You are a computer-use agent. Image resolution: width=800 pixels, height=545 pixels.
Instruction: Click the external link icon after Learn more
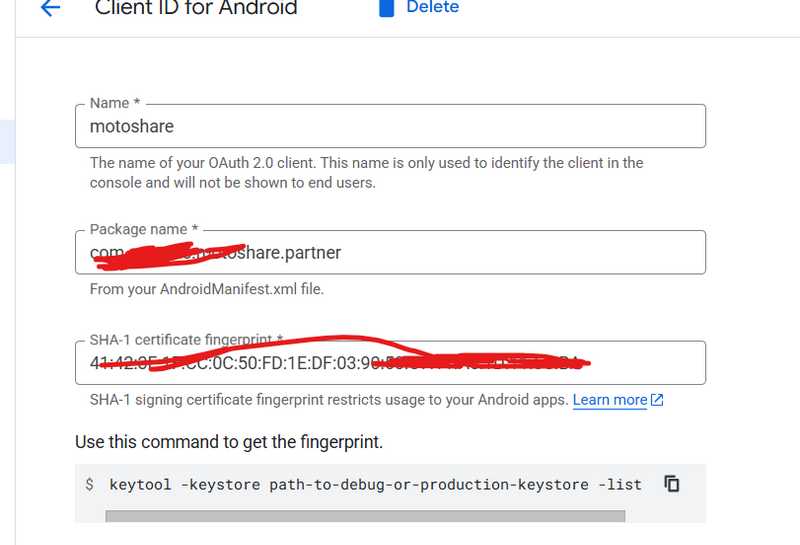tap(657, 400)
